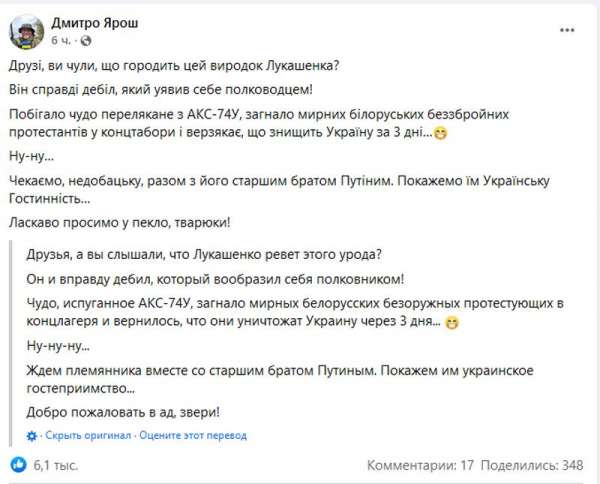600x484 pixels.
Task: Expand 'Комментарии: 17' comments
Action: click(x=419, y=465)
